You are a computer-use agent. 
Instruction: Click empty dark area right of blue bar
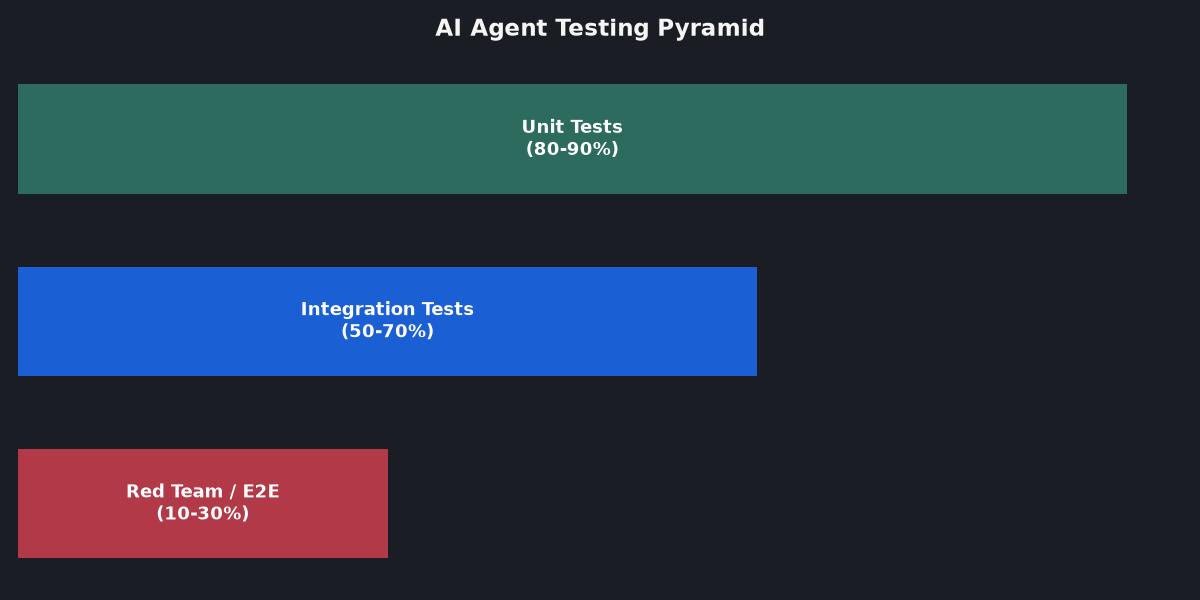(x=975, y=321)
